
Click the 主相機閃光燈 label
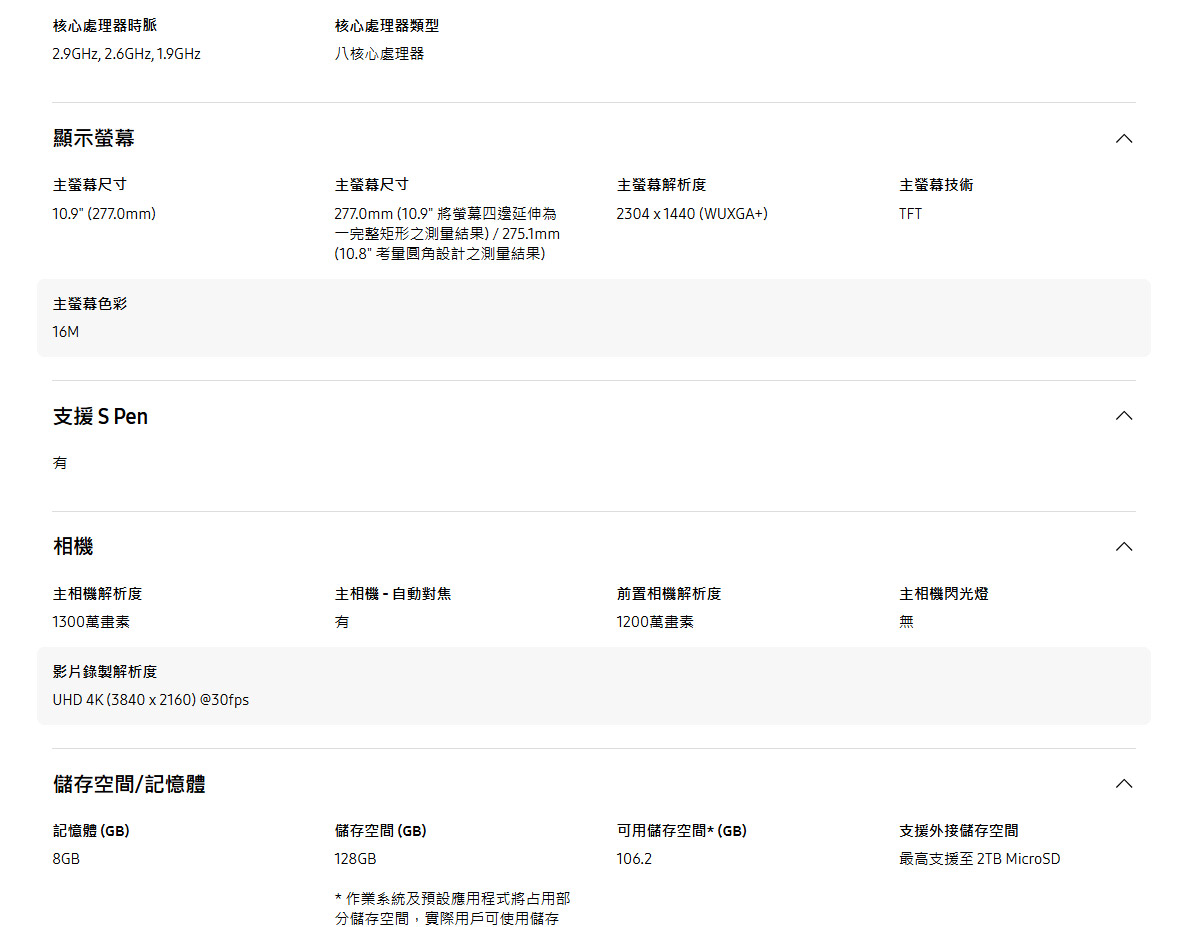943,594
